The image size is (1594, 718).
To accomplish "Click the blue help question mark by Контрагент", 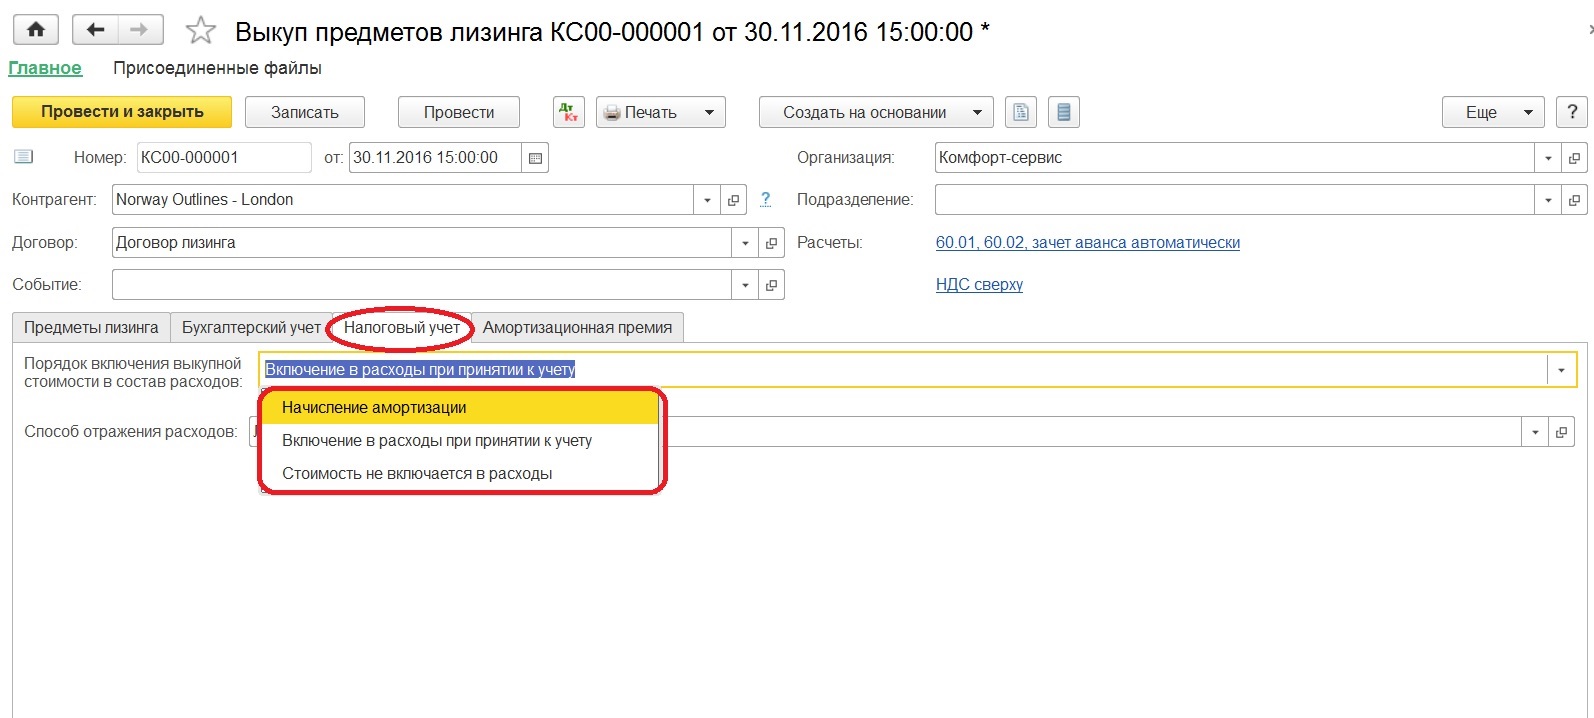I will tap(765, 199).
